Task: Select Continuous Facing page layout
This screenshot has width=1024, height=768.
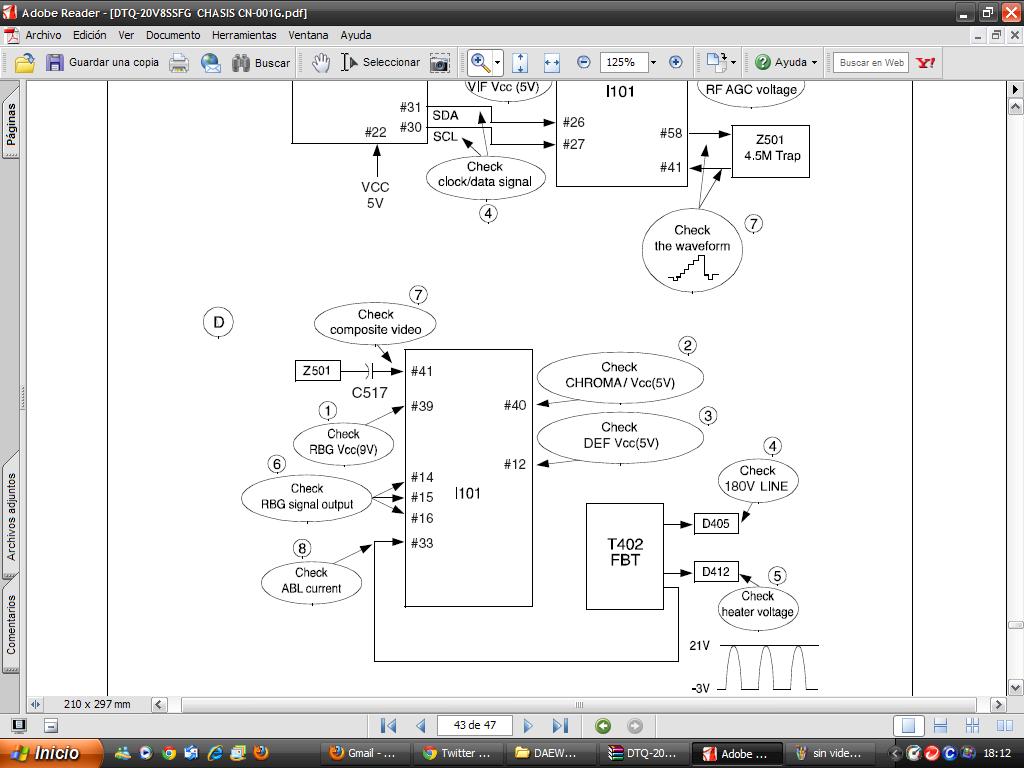Action: [x=972, y=726]
